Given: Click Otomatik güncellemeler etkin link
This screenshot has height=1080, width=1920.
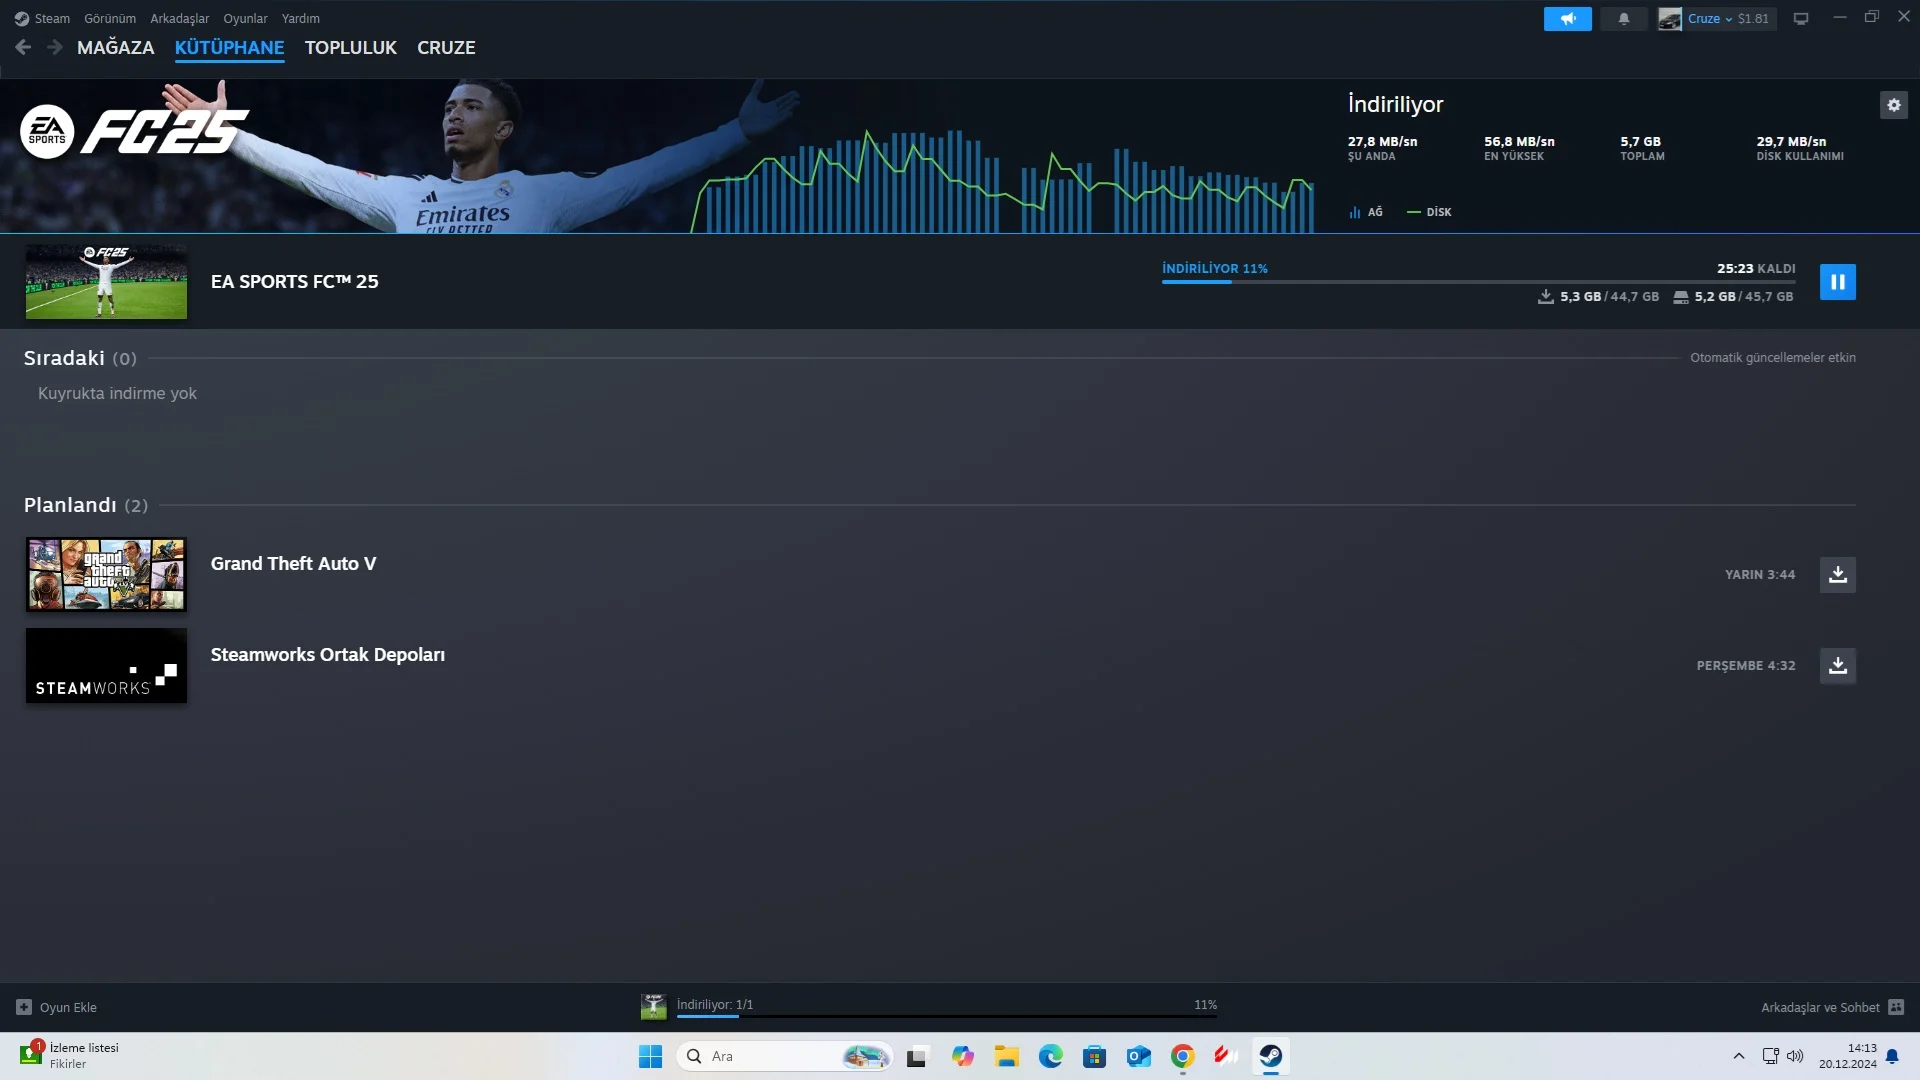Looking at the screenshot, I should click(x=1773, y=358).
